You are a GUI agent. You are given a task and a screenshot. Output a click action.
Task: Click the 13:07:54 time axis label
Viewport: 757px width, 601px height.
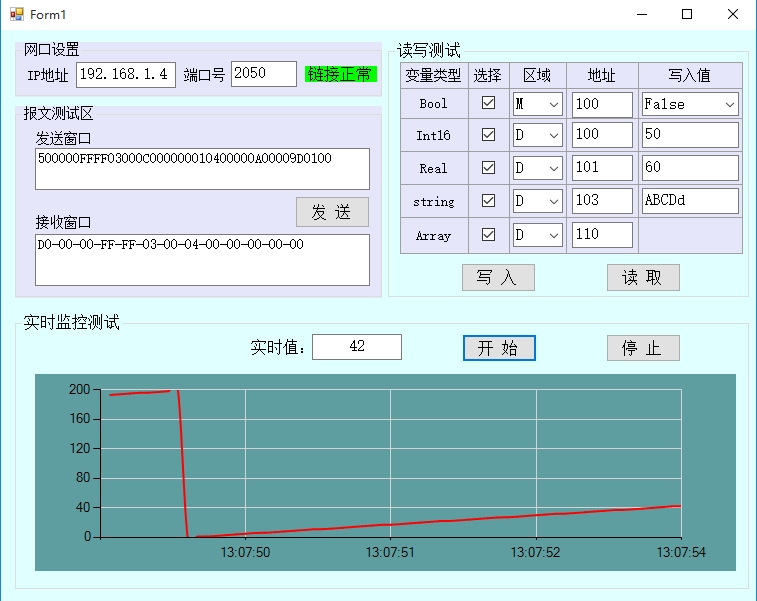tap(681, 552)
